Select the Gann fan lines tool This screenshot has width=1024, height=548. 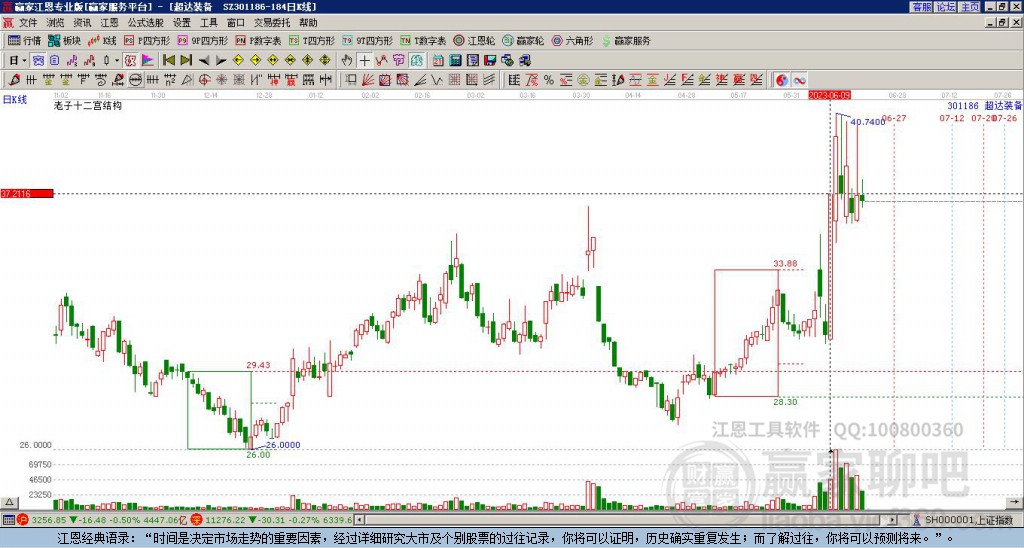click(x=368, y=80)
